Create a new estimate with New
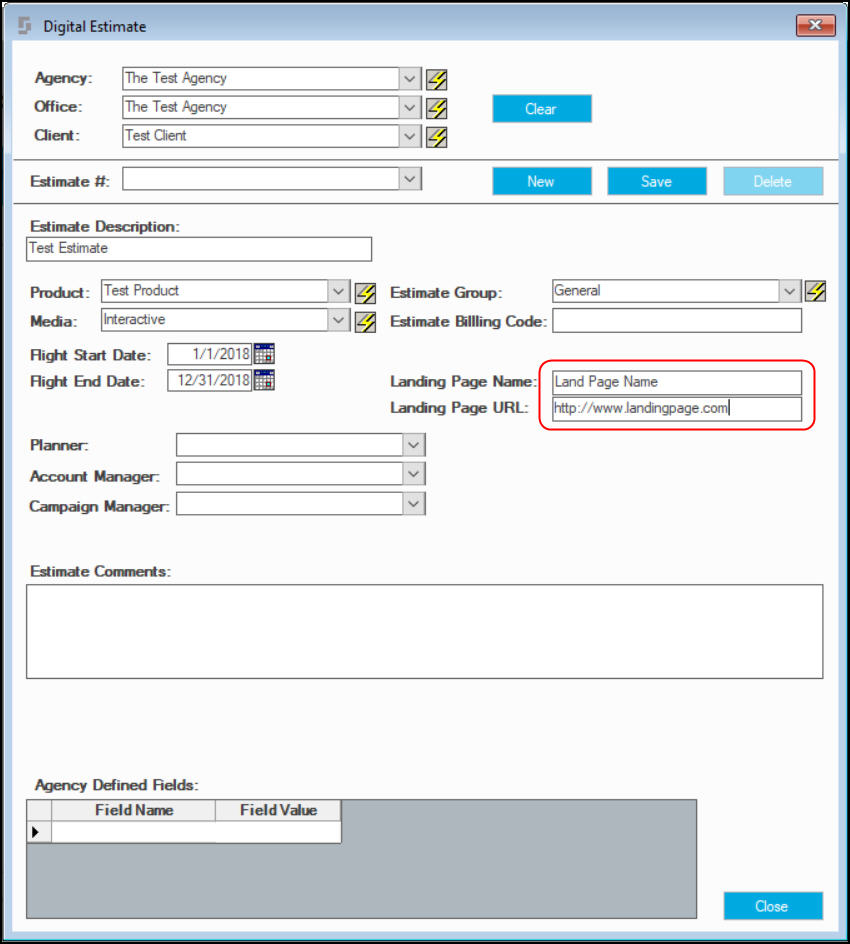The height and width of the screenshot is (944, 850). click(542, 181)
